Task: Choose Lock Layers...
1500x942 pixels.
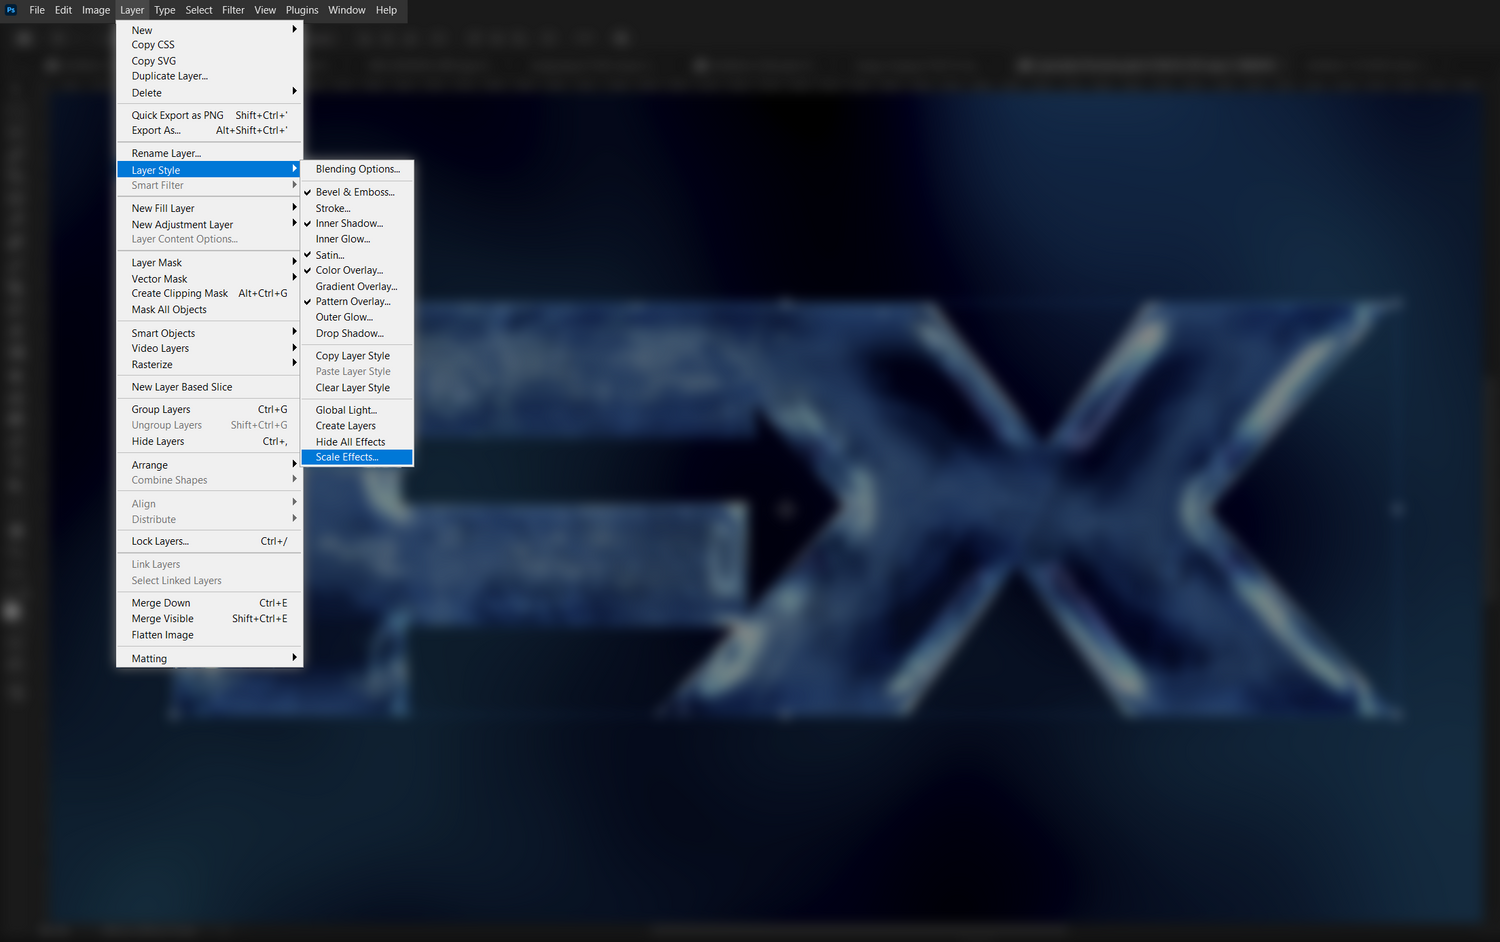Action: (209, 541)
